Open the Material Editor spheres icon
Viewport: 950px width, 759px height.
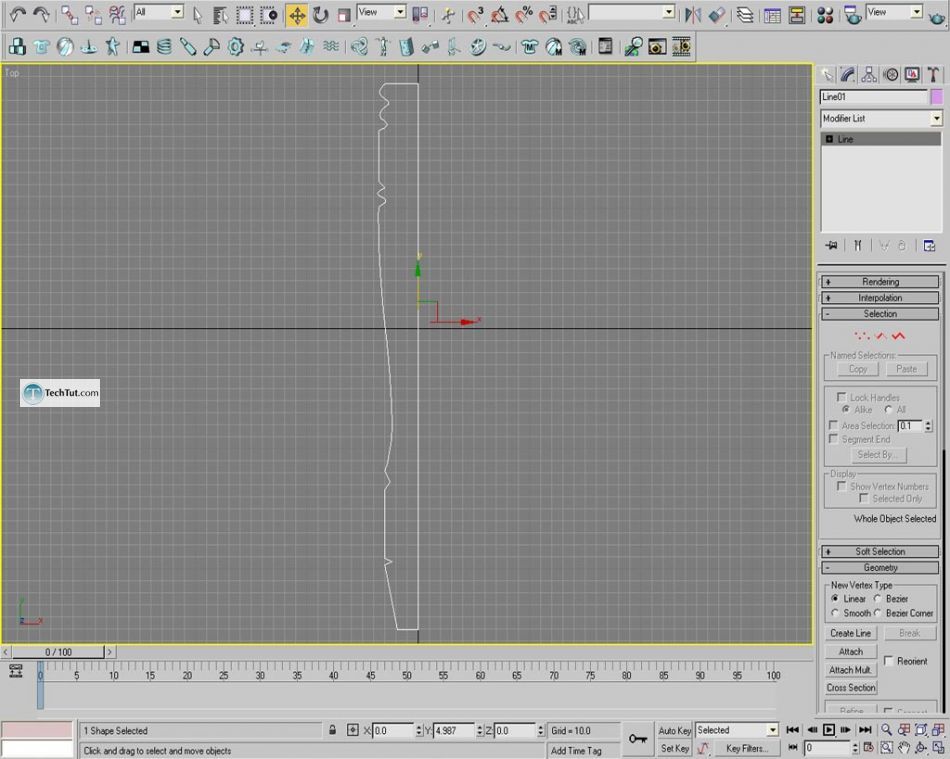tap(825, 15)
